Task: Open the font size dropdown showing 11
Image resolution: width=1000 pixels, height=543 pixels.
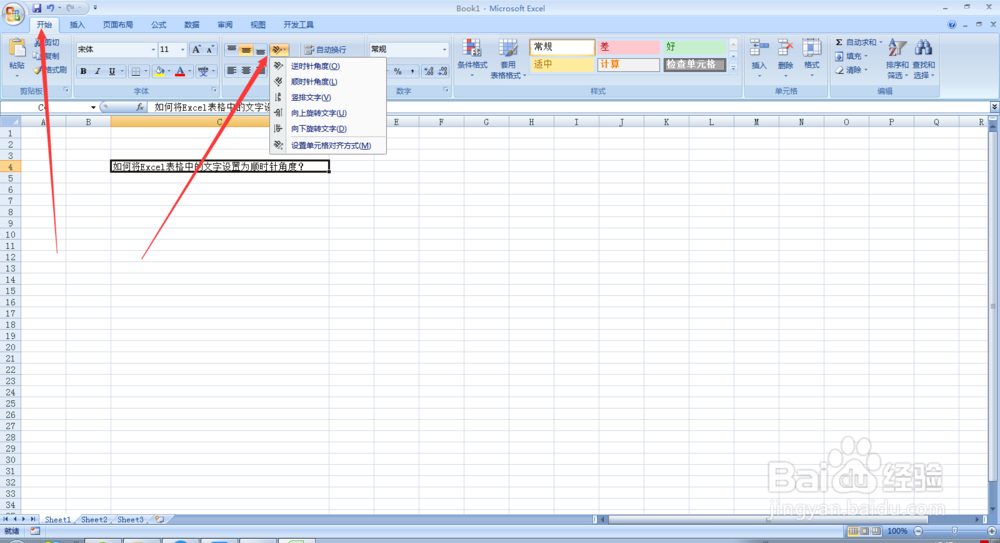Action: pyautogui.click(x=182, y=49)
